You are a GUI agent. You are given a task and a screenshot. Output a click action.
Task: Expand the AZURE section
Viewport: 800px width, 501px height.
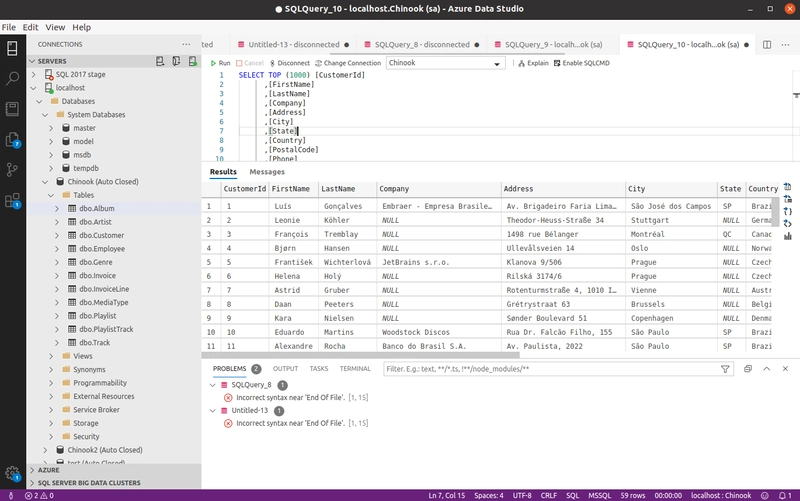(114, 470)
